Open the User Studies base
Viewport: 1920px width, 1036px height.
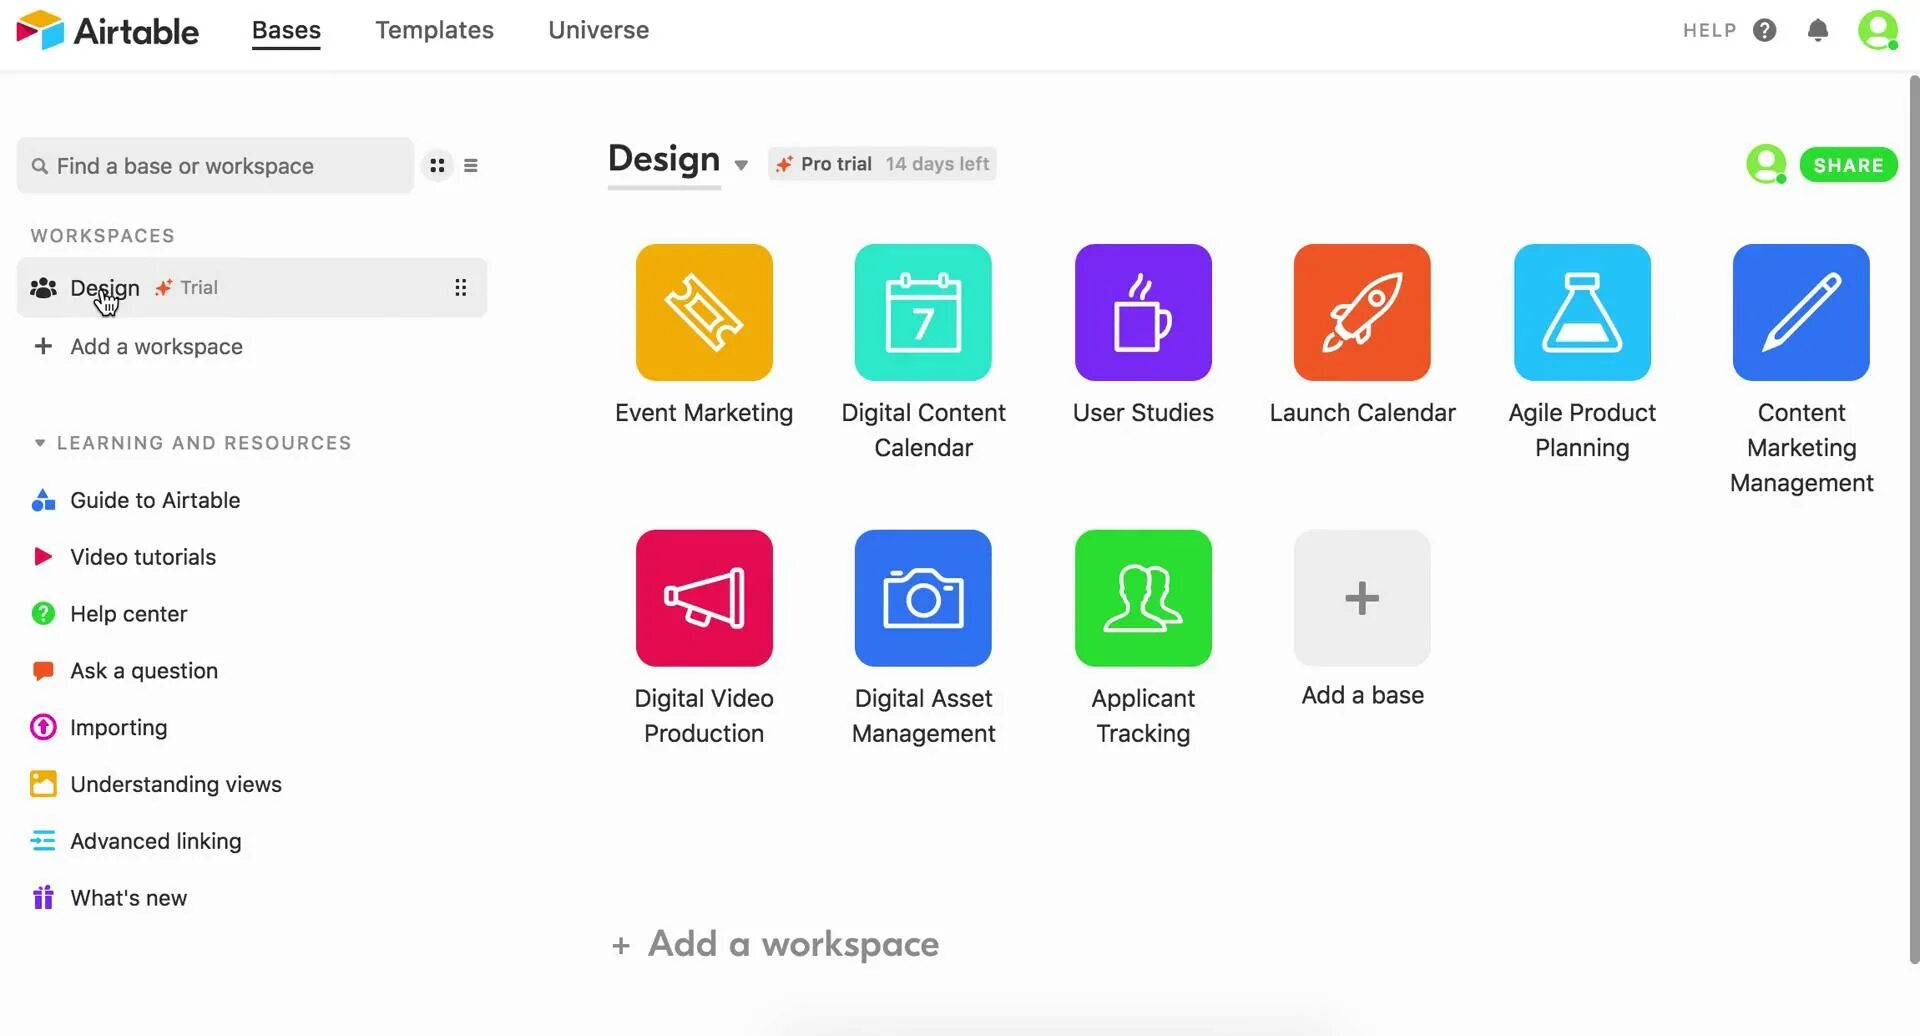point(1142,312)
